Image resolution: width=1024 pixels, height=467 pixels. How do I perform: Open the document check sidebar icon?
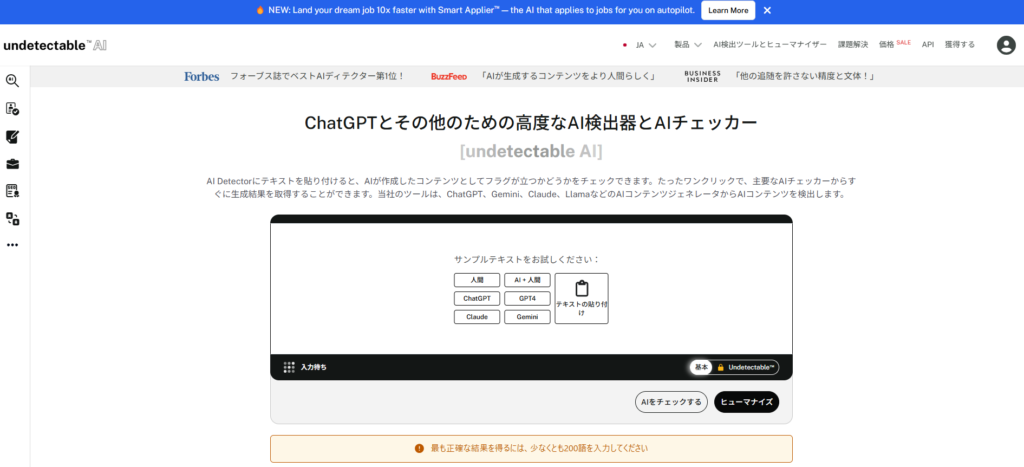[12, 109]
